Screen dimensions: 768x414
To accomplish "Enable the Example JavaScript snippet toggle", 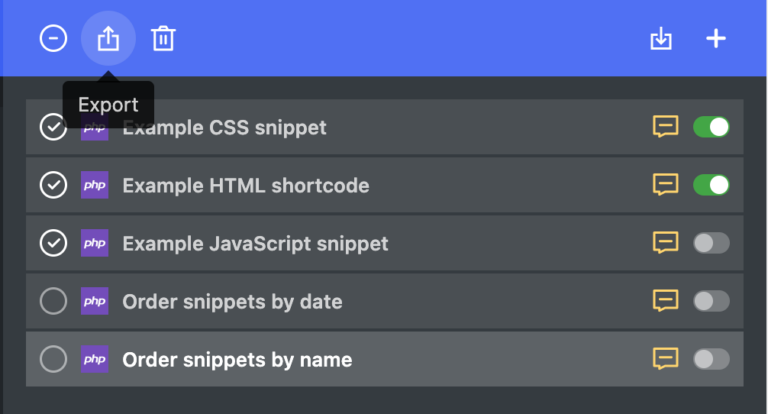I will point(711,243).
